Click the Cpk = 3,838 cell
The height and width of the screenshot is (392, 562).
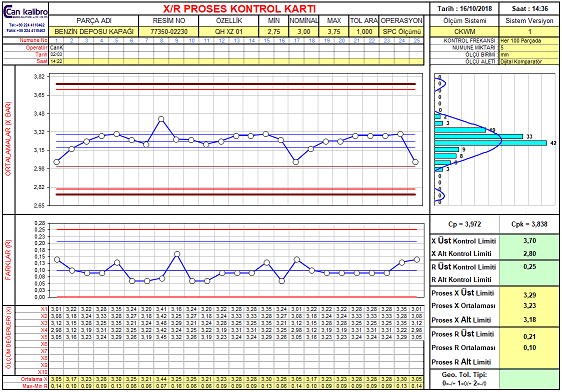(x=529, y=224)
